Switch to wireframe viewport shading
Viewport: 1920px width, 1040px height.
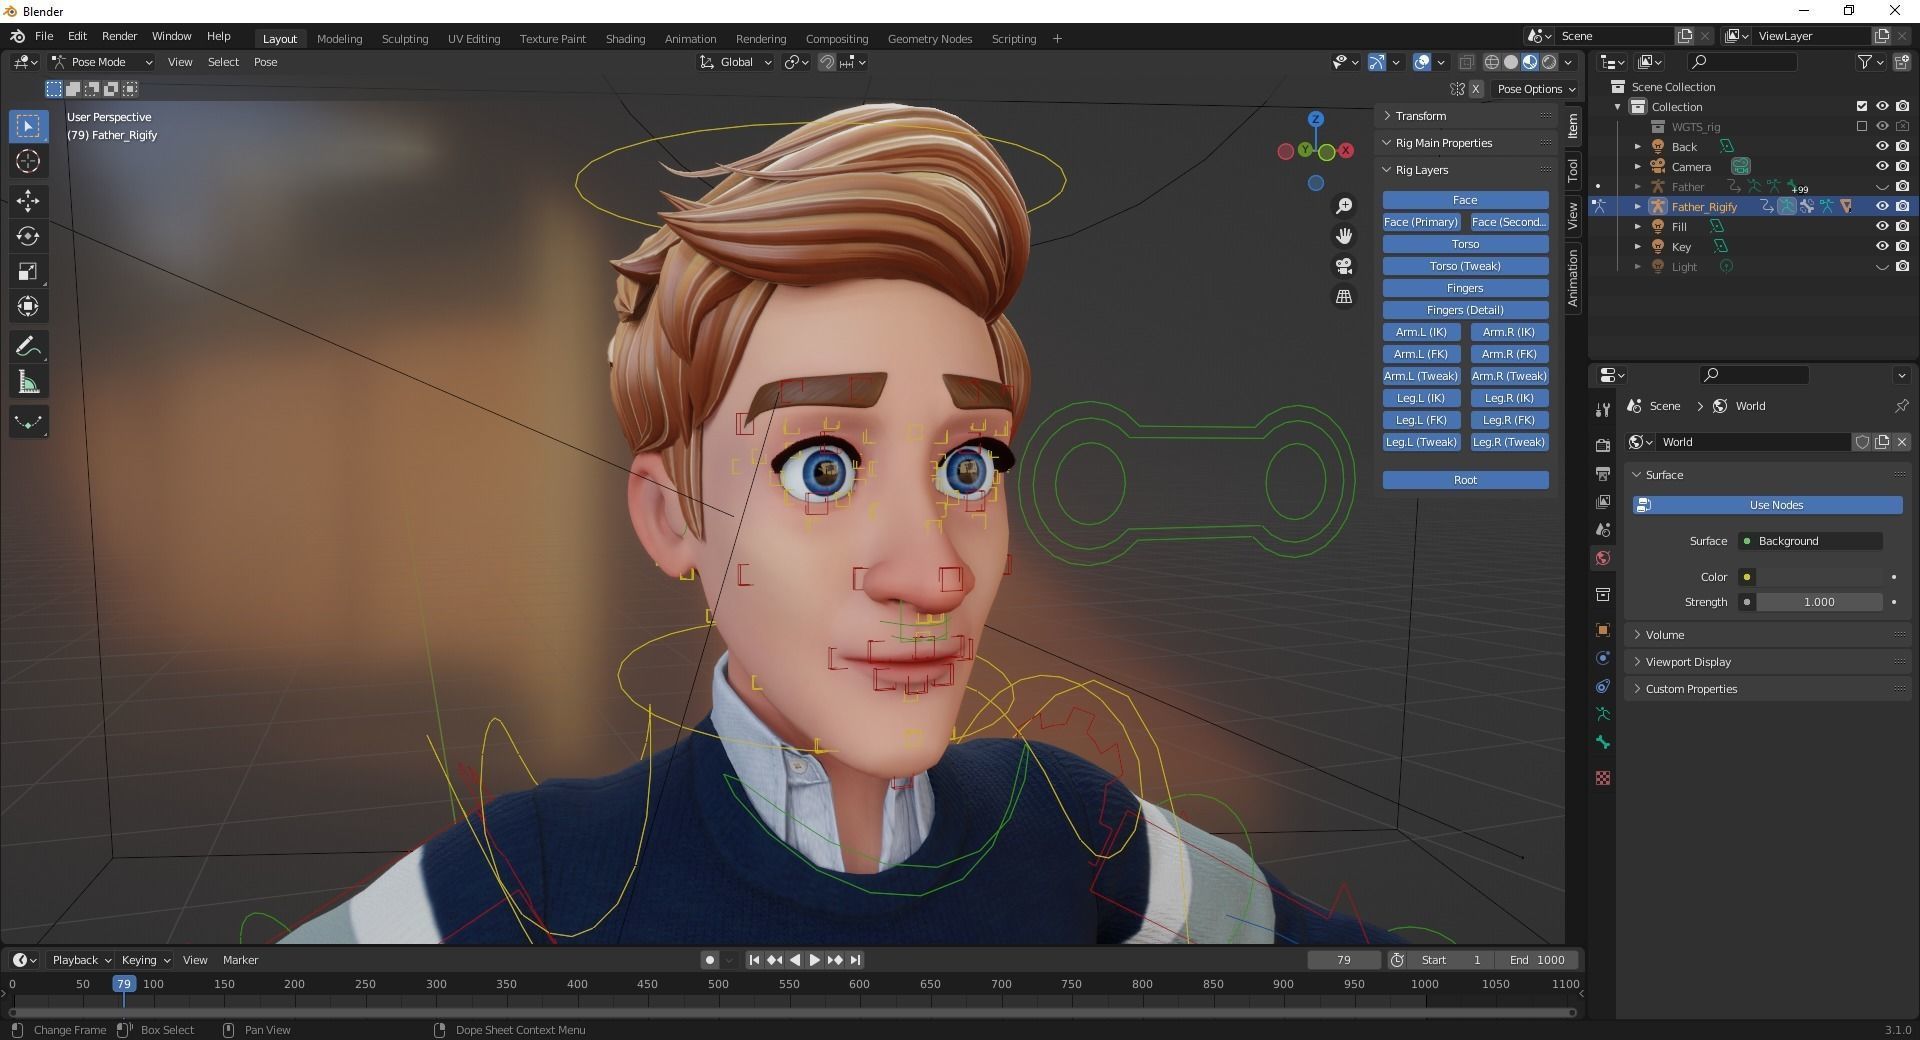pyautogui.click(x=1492, y=62)
